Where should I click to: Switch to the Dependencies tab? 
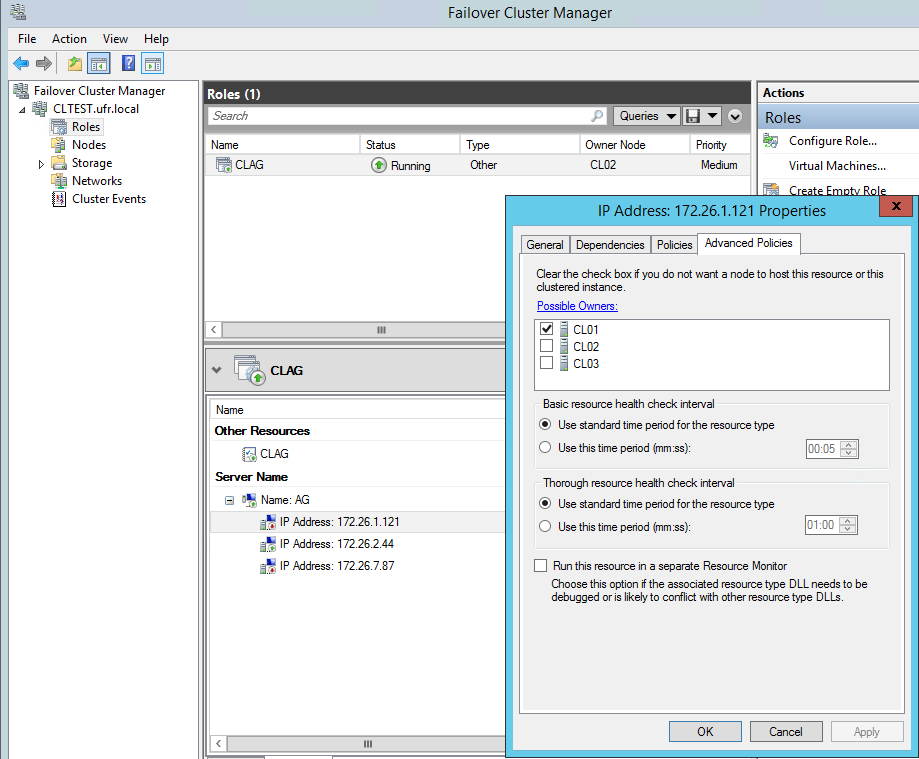(x=609, y=243)
